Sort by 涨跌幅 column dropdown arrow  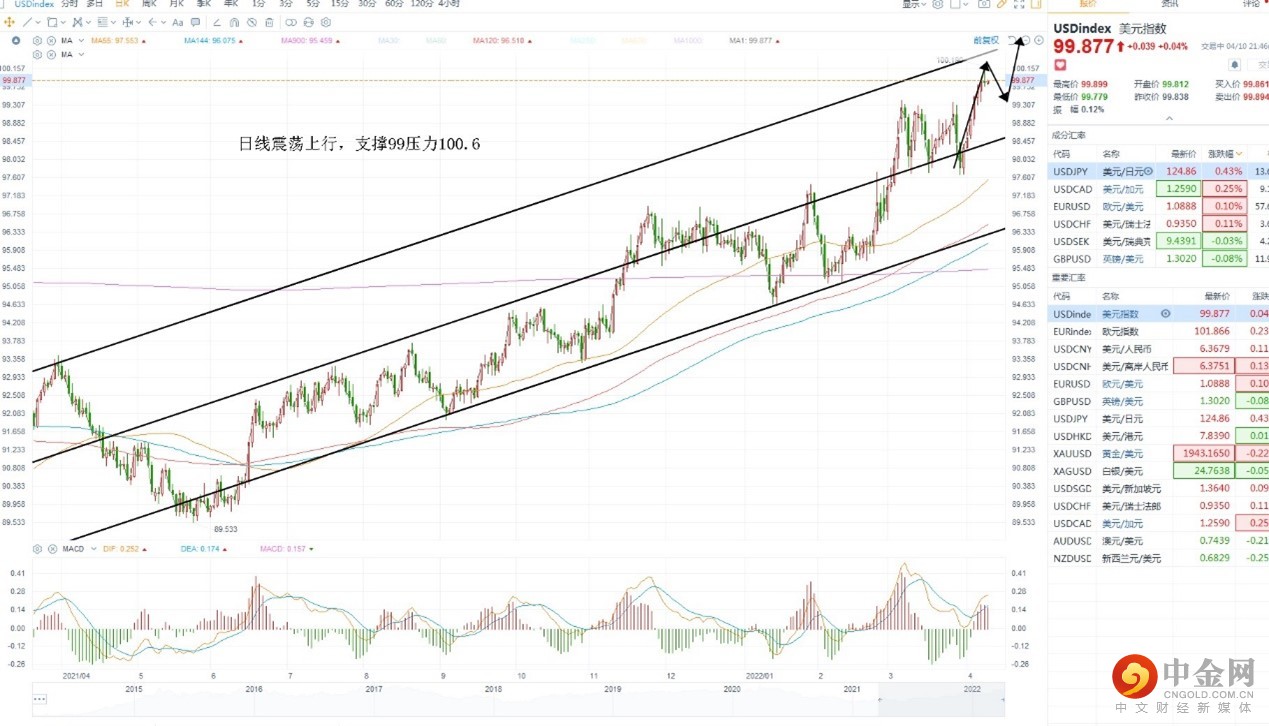click(1239, 154)
